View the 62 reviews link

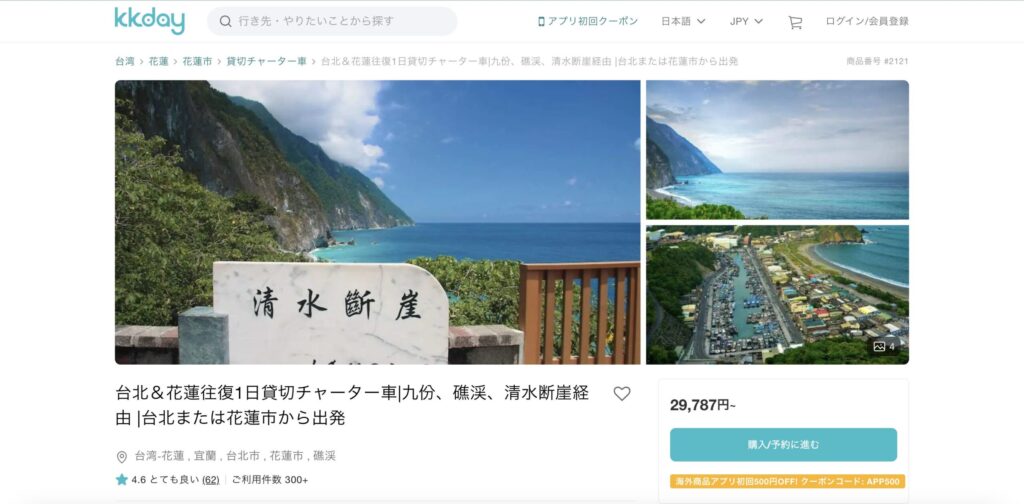point(210,480)
